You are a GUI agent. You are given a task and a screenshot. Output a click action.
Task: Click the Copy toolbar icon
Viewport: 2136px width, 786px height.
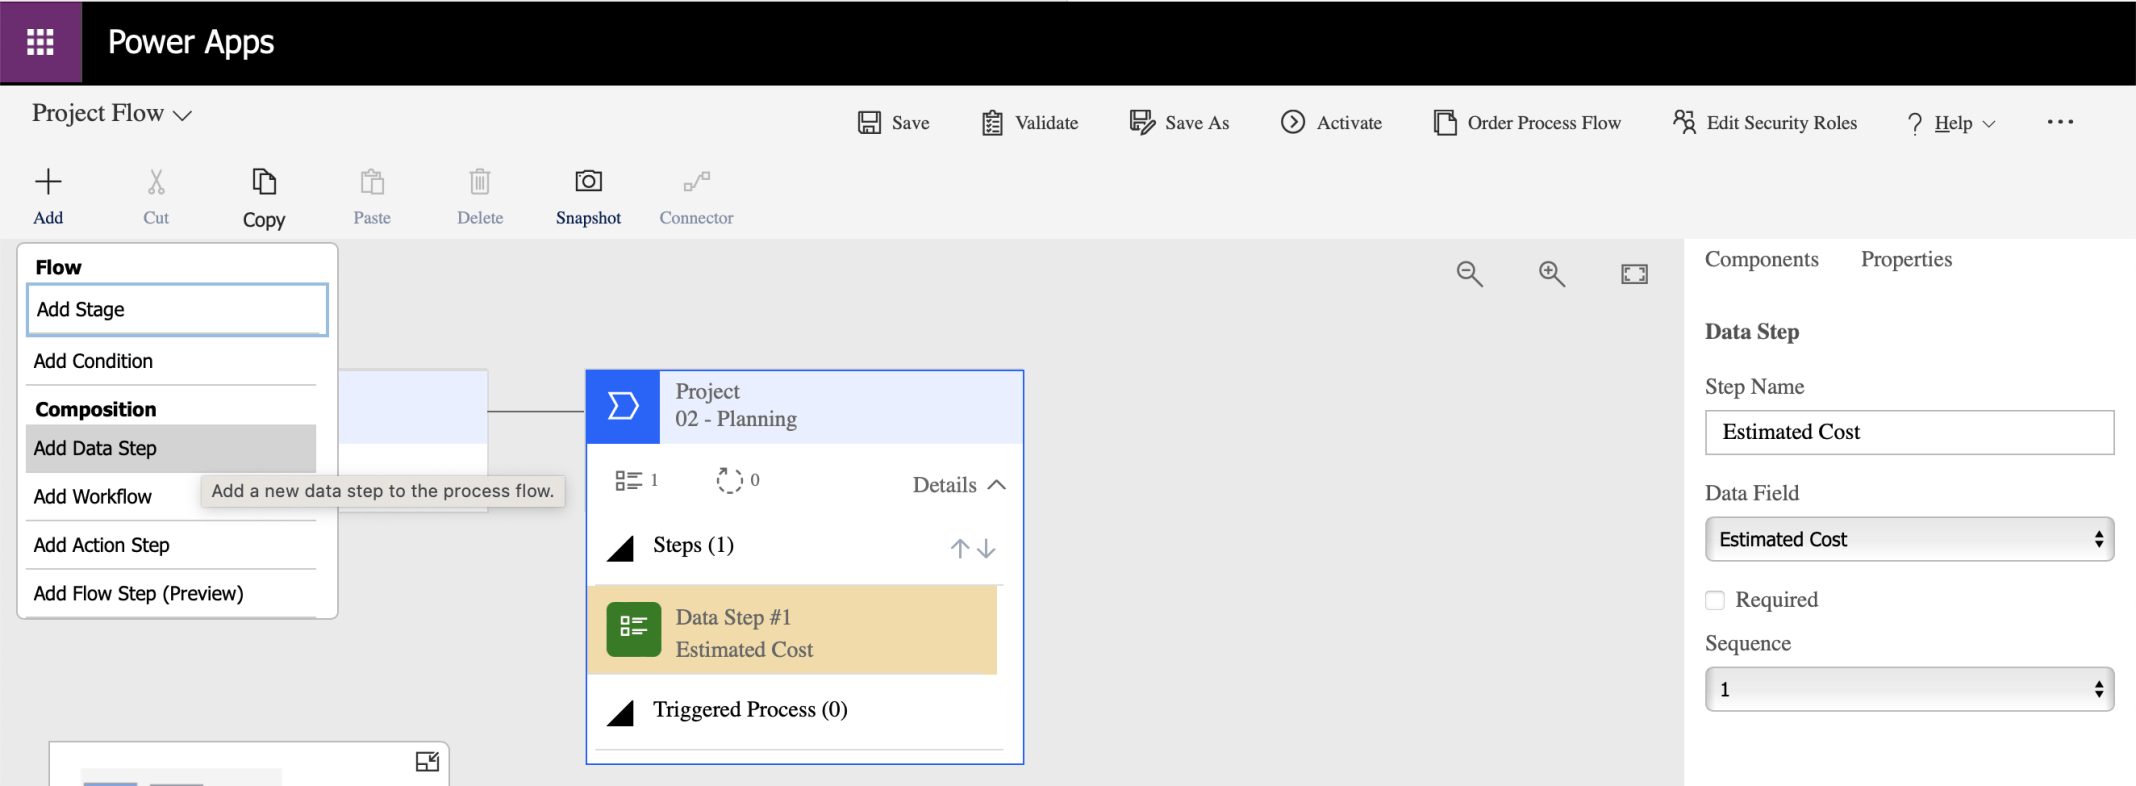(264, 182)
